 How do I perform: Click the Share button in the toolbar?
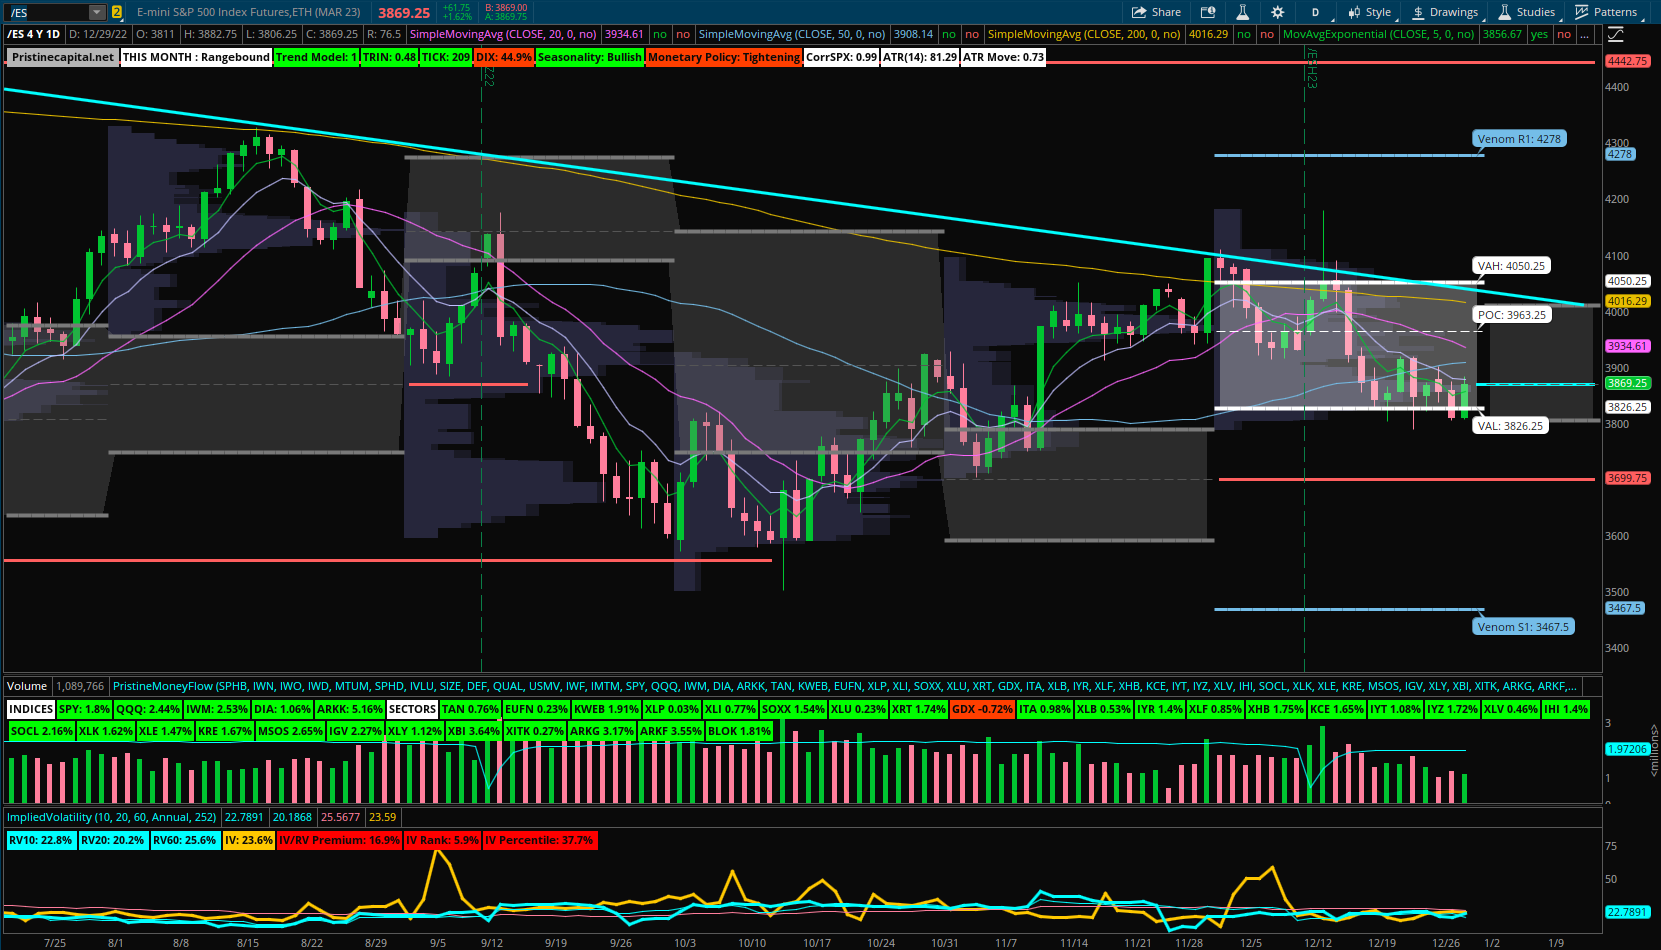(1156, 12)
